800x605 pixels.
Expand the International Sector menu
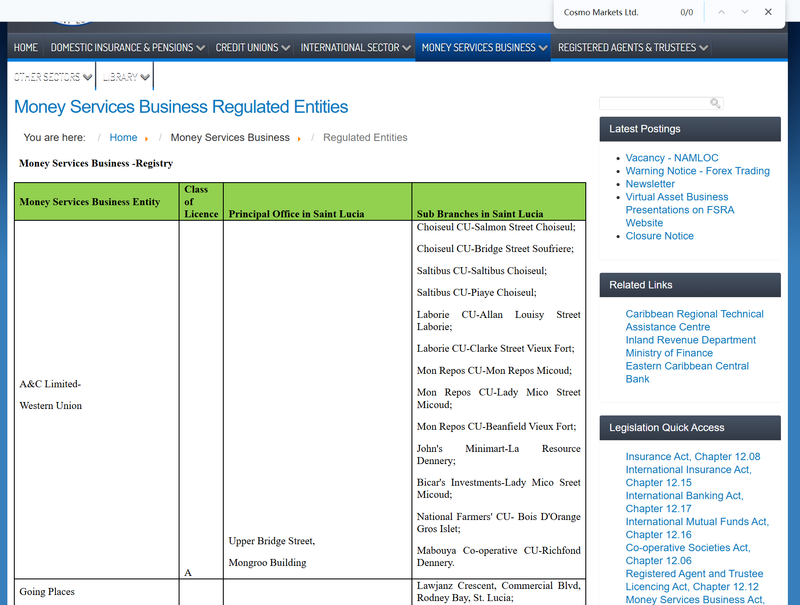coord(355,47)
